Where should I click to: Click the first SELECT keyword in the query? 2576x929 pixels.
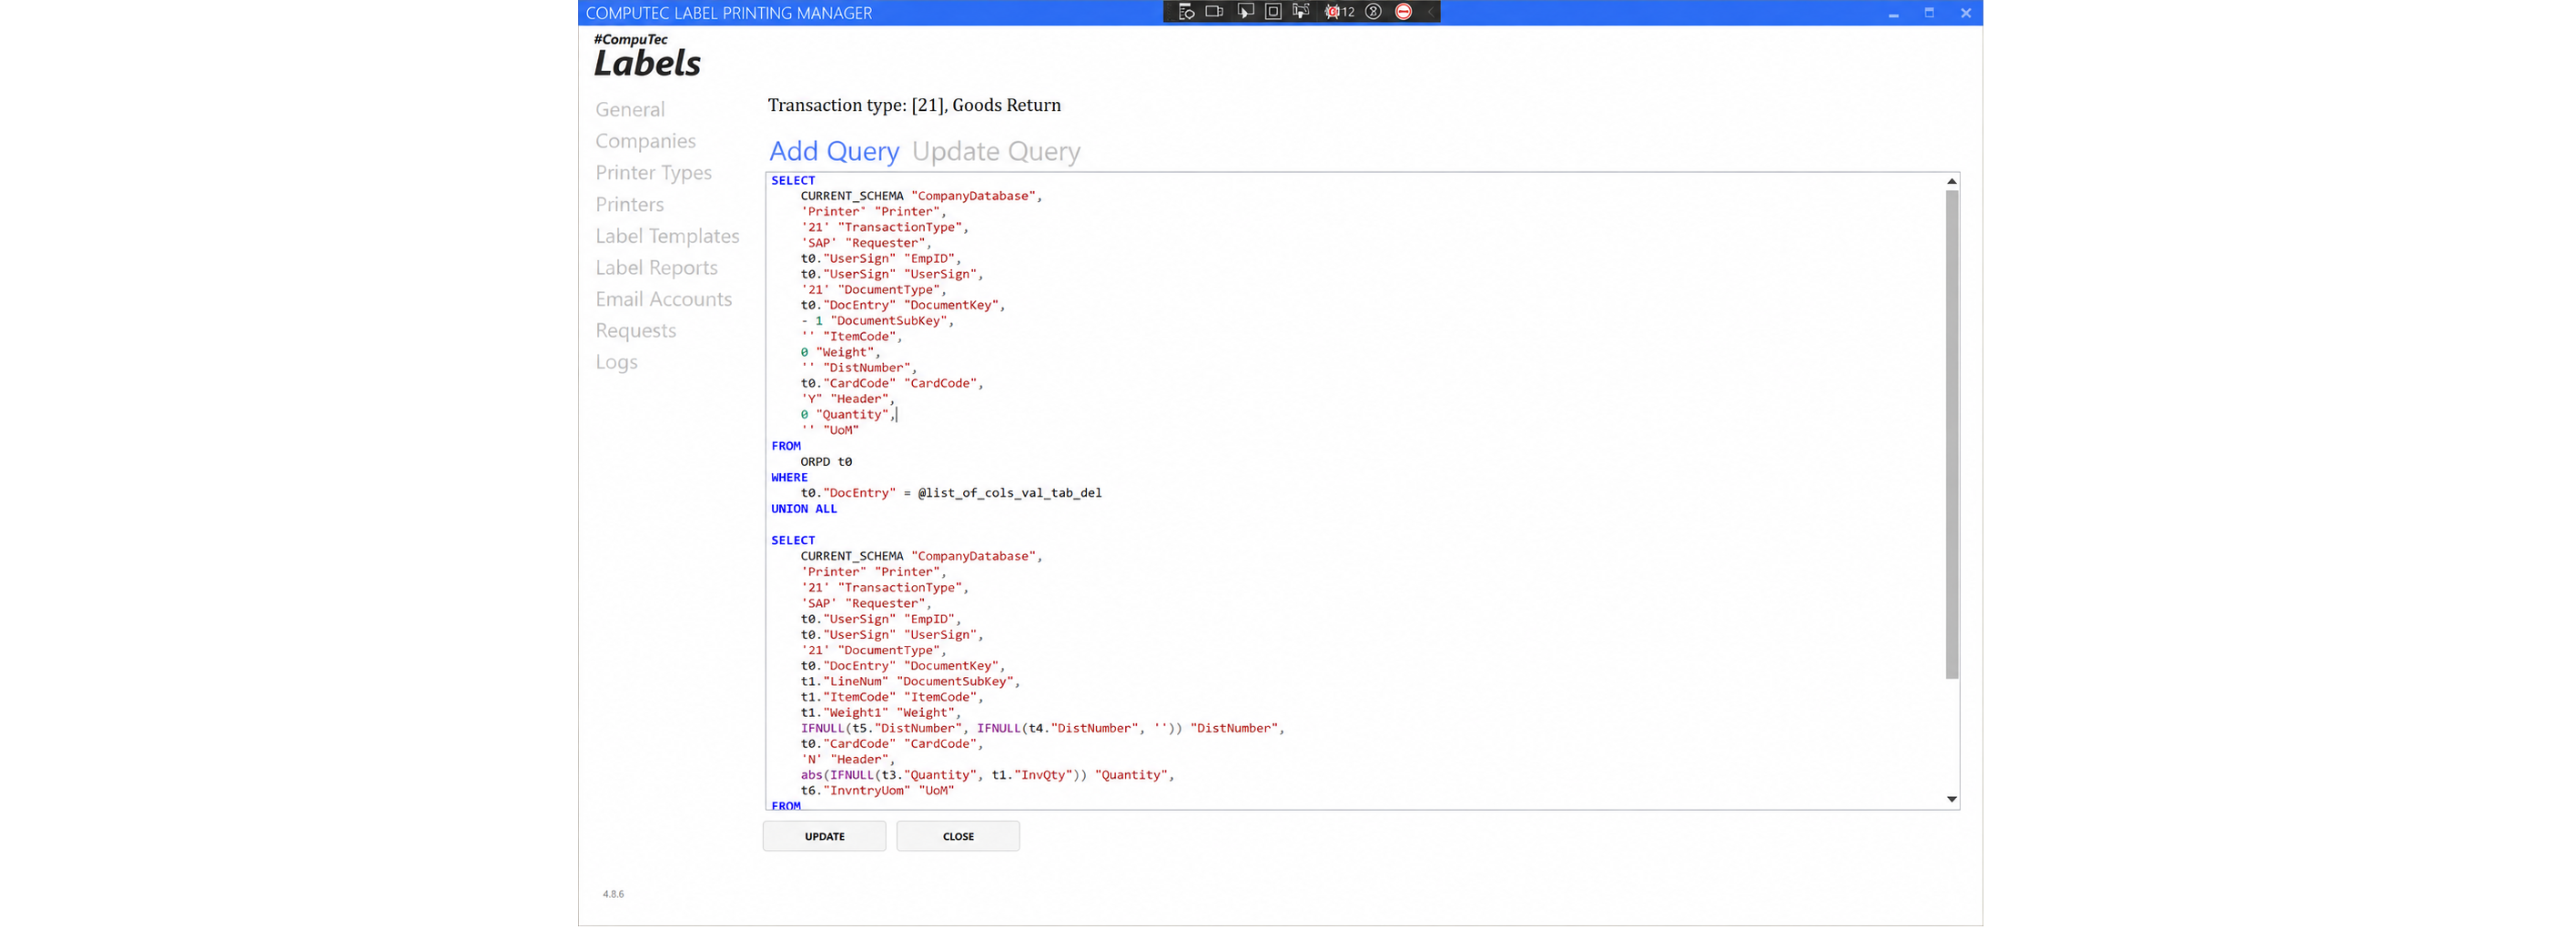pyautogui.click(x=793, y=180)
